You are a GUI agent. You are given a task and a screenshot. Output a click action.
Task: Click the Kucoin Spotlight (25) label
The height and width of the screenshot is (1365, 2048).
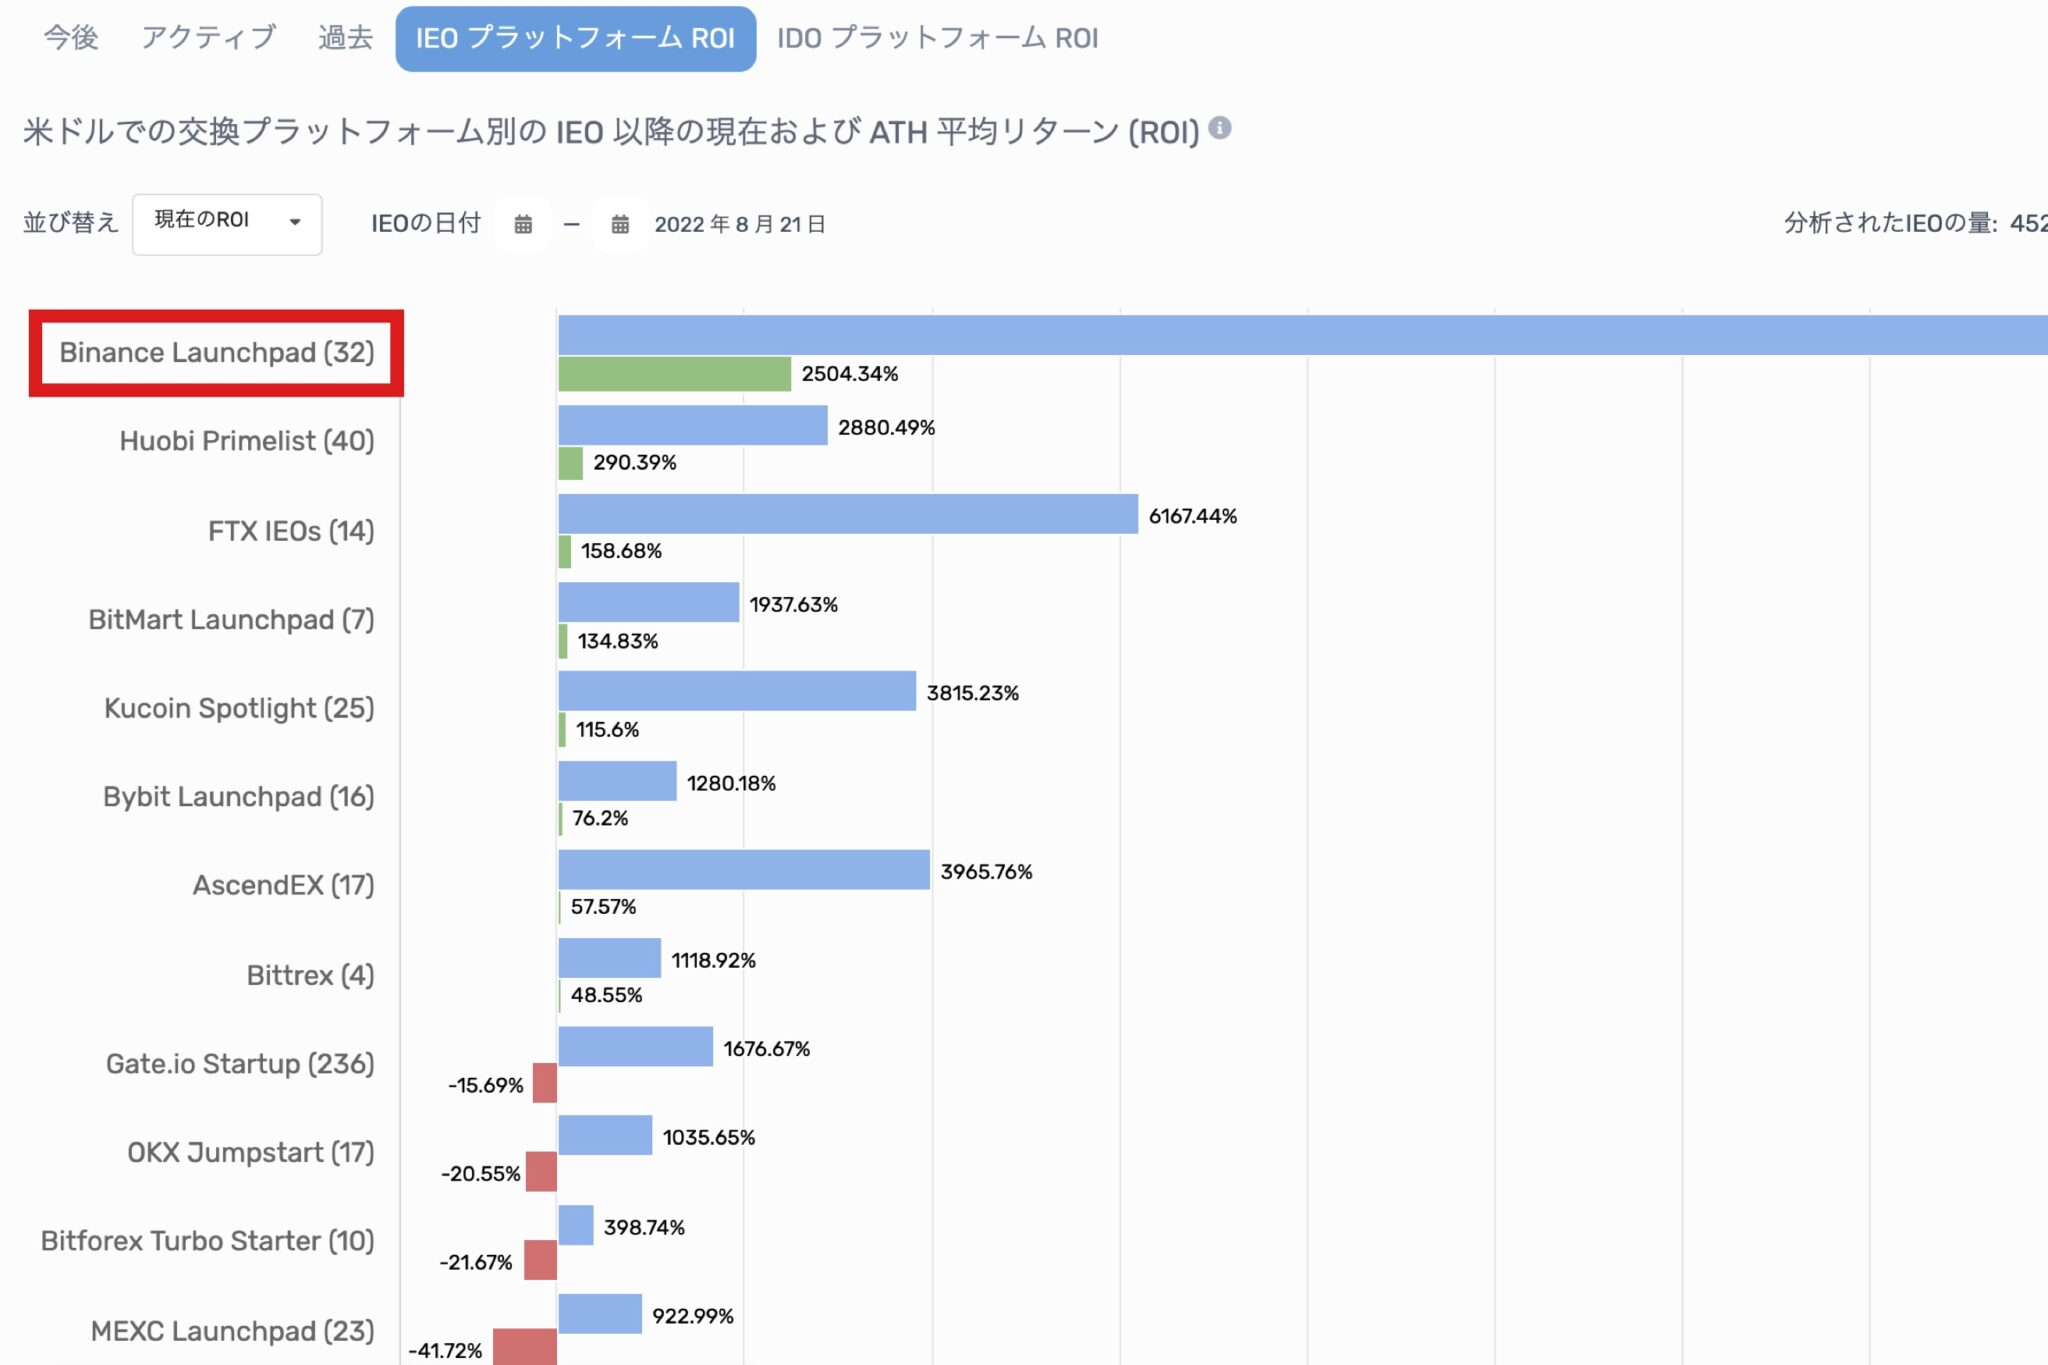tap(239, 708)
